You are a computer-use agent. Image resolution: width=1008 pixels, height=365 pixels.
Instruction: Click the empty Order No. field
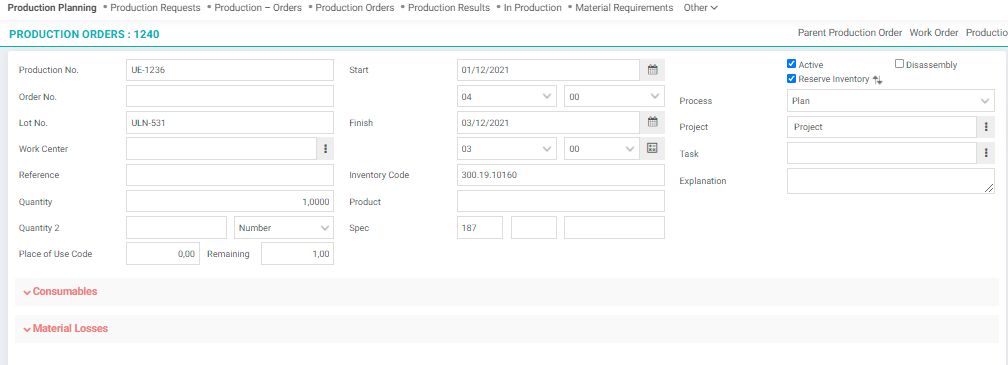[230, 96]
